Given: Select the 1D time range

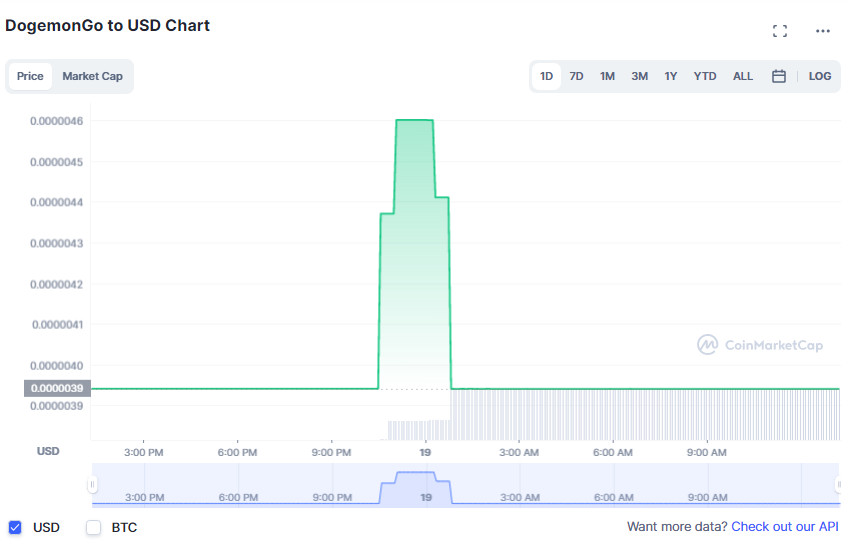Looking at the screenshot, I should [546, 76].
